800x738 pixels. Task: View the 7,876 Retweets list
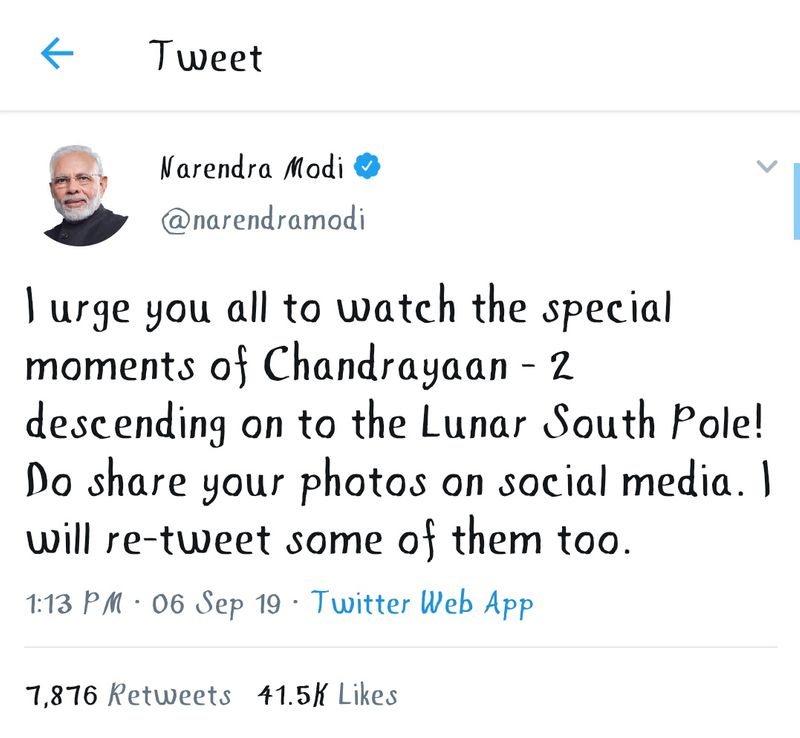pyautogui.click(x=129, y=695)
